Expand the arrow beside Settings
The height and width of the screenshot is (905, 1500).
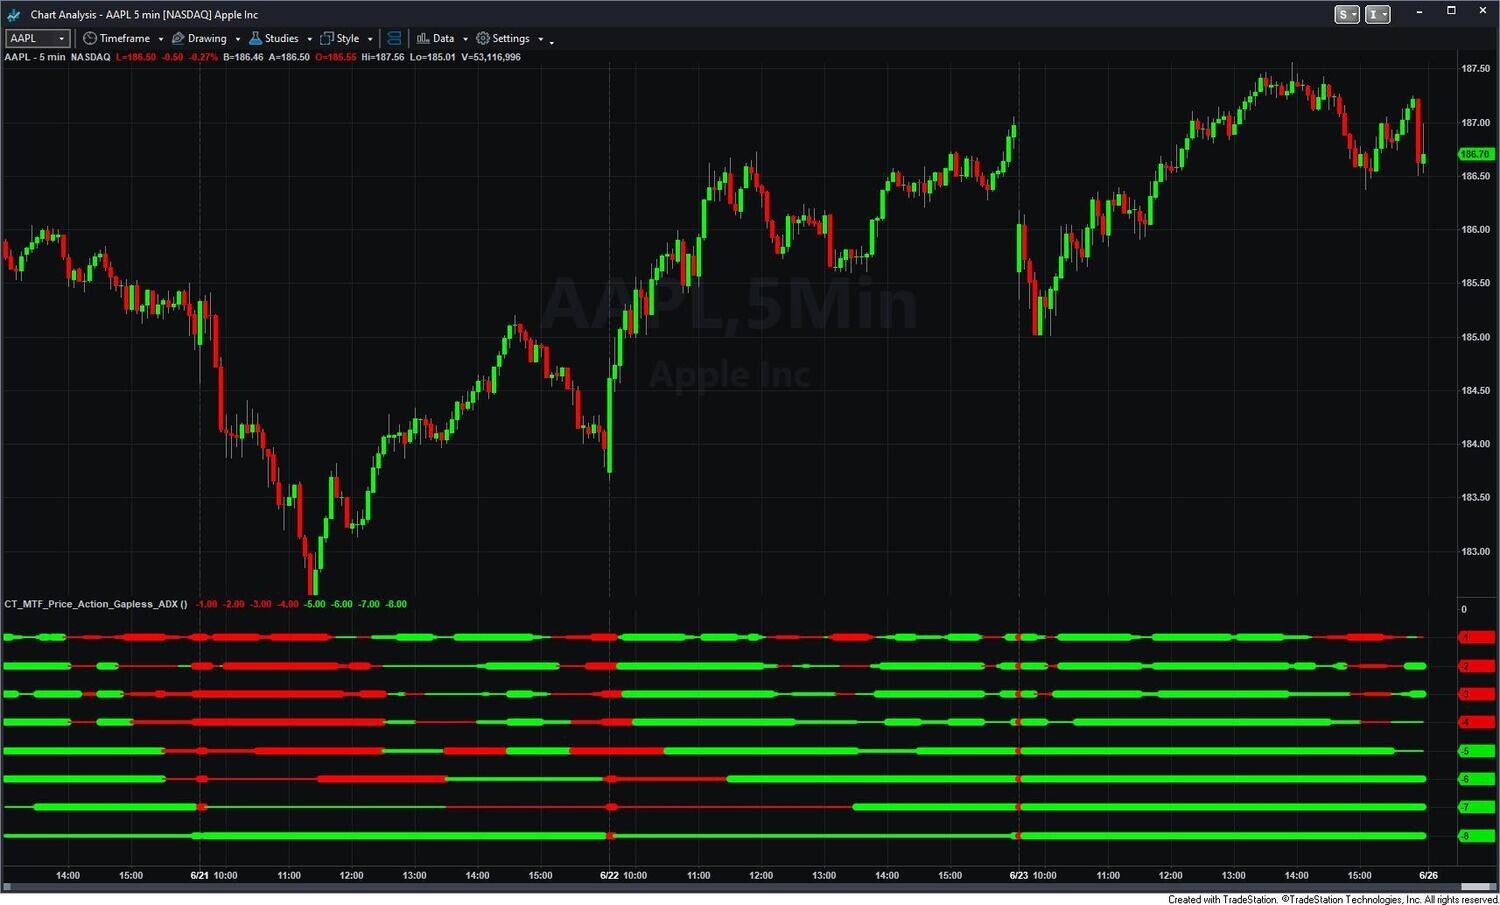pos(541,39)
